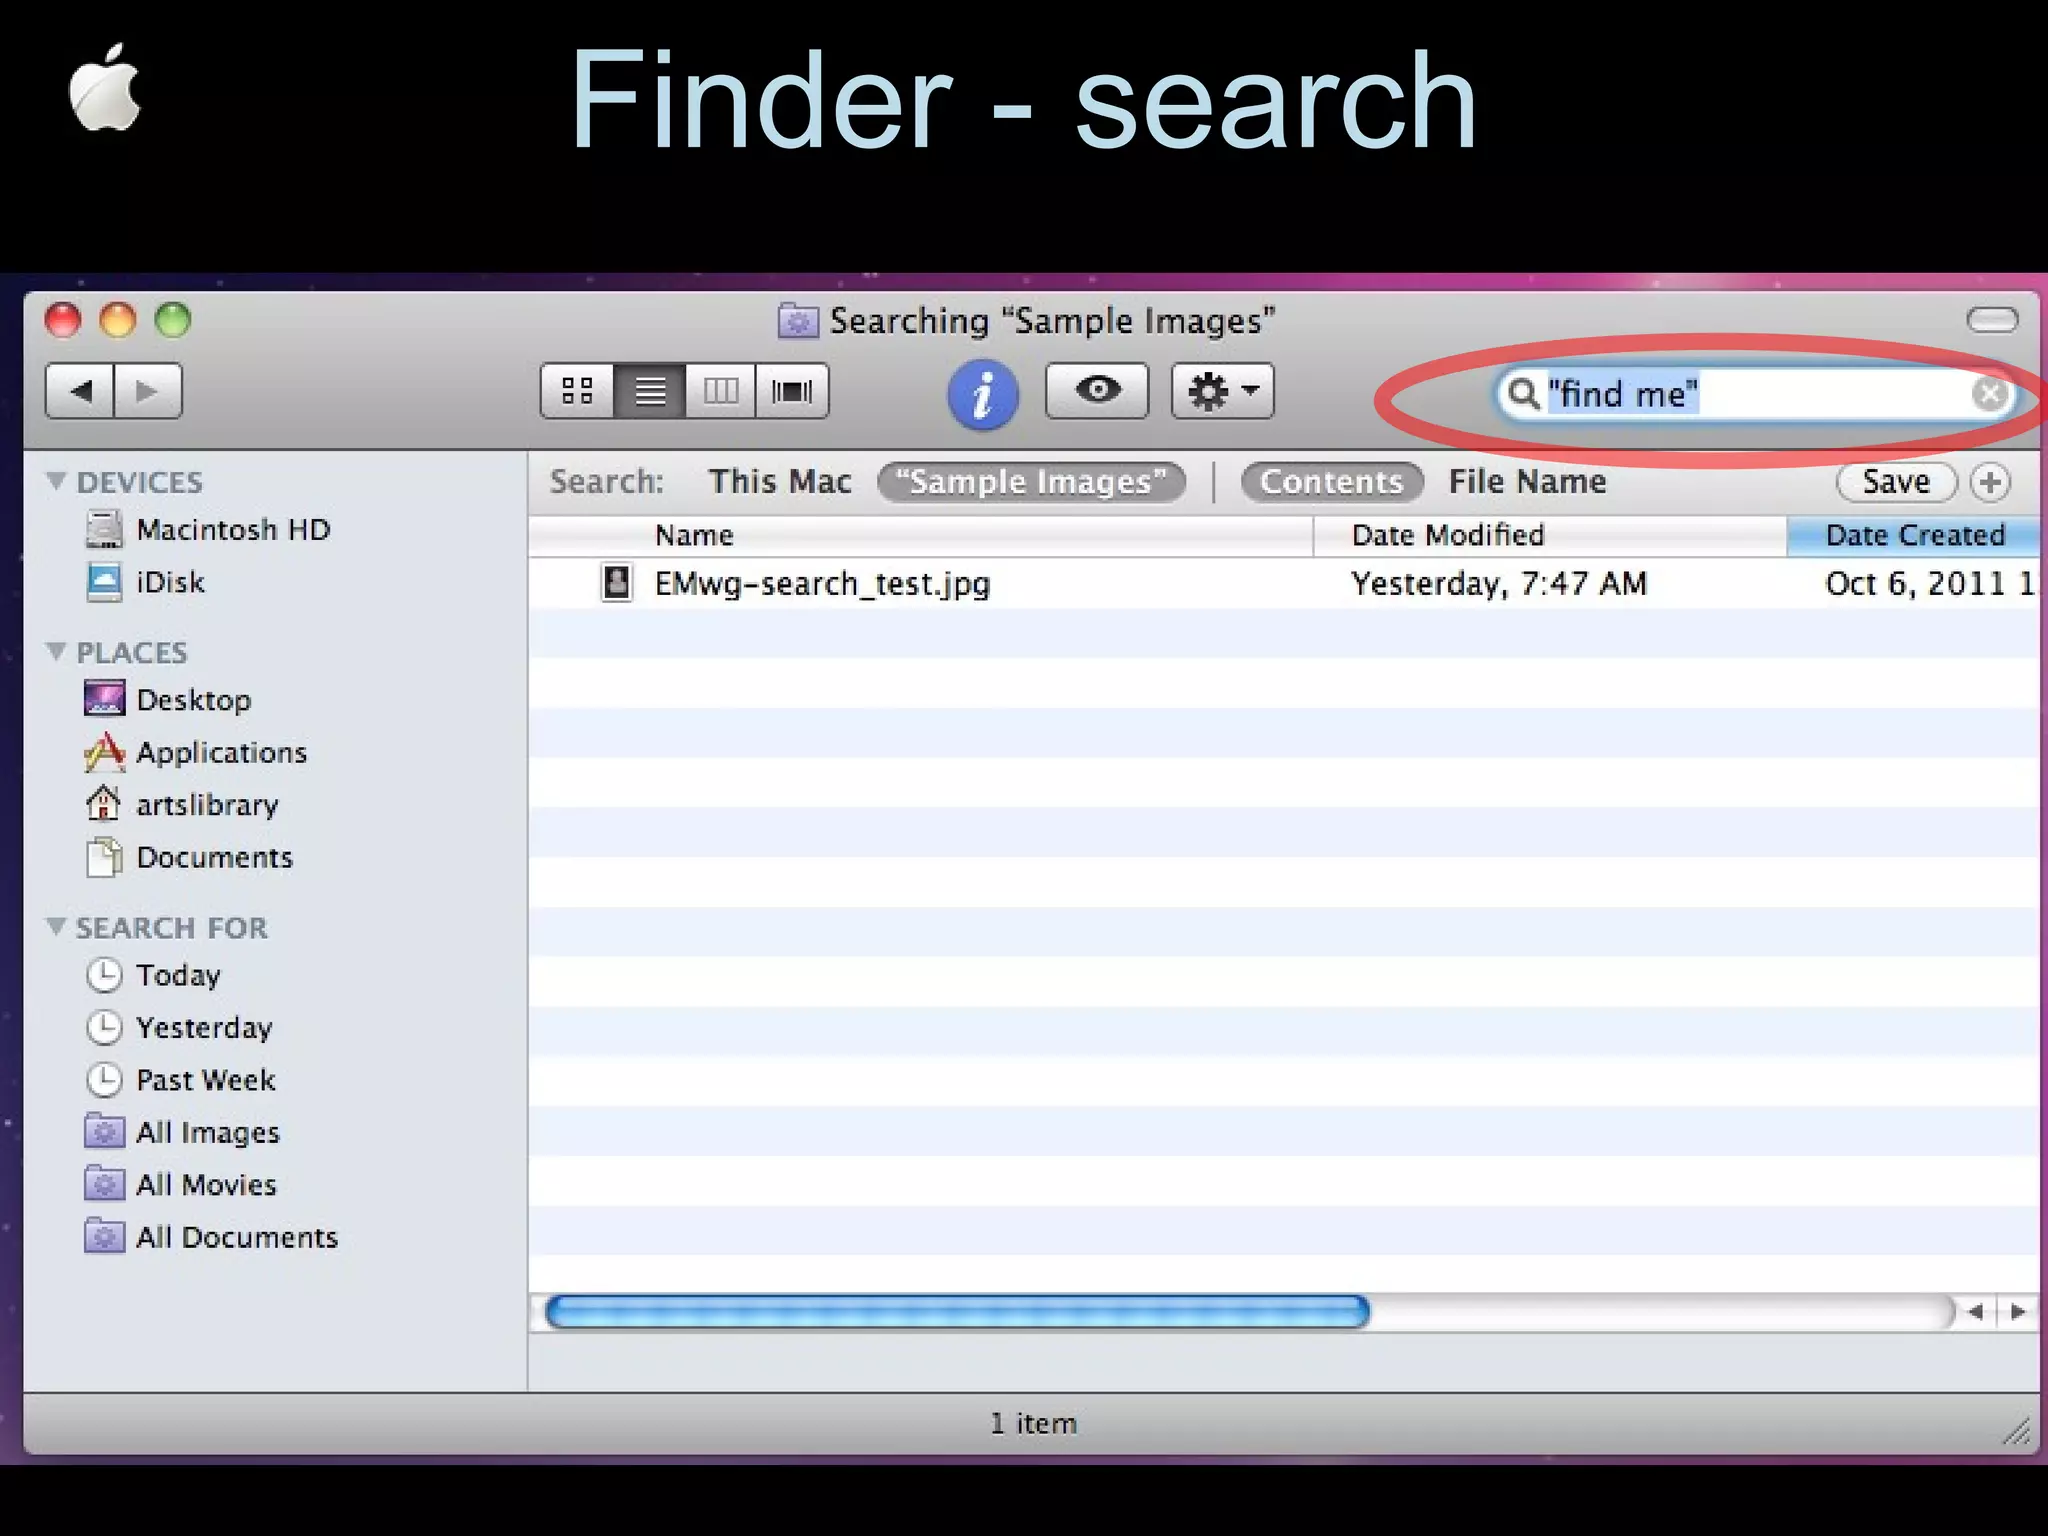Show files from Today
Image resolution: width=2048 pixels, height=1536 pixels.
(x=153, y=975)
